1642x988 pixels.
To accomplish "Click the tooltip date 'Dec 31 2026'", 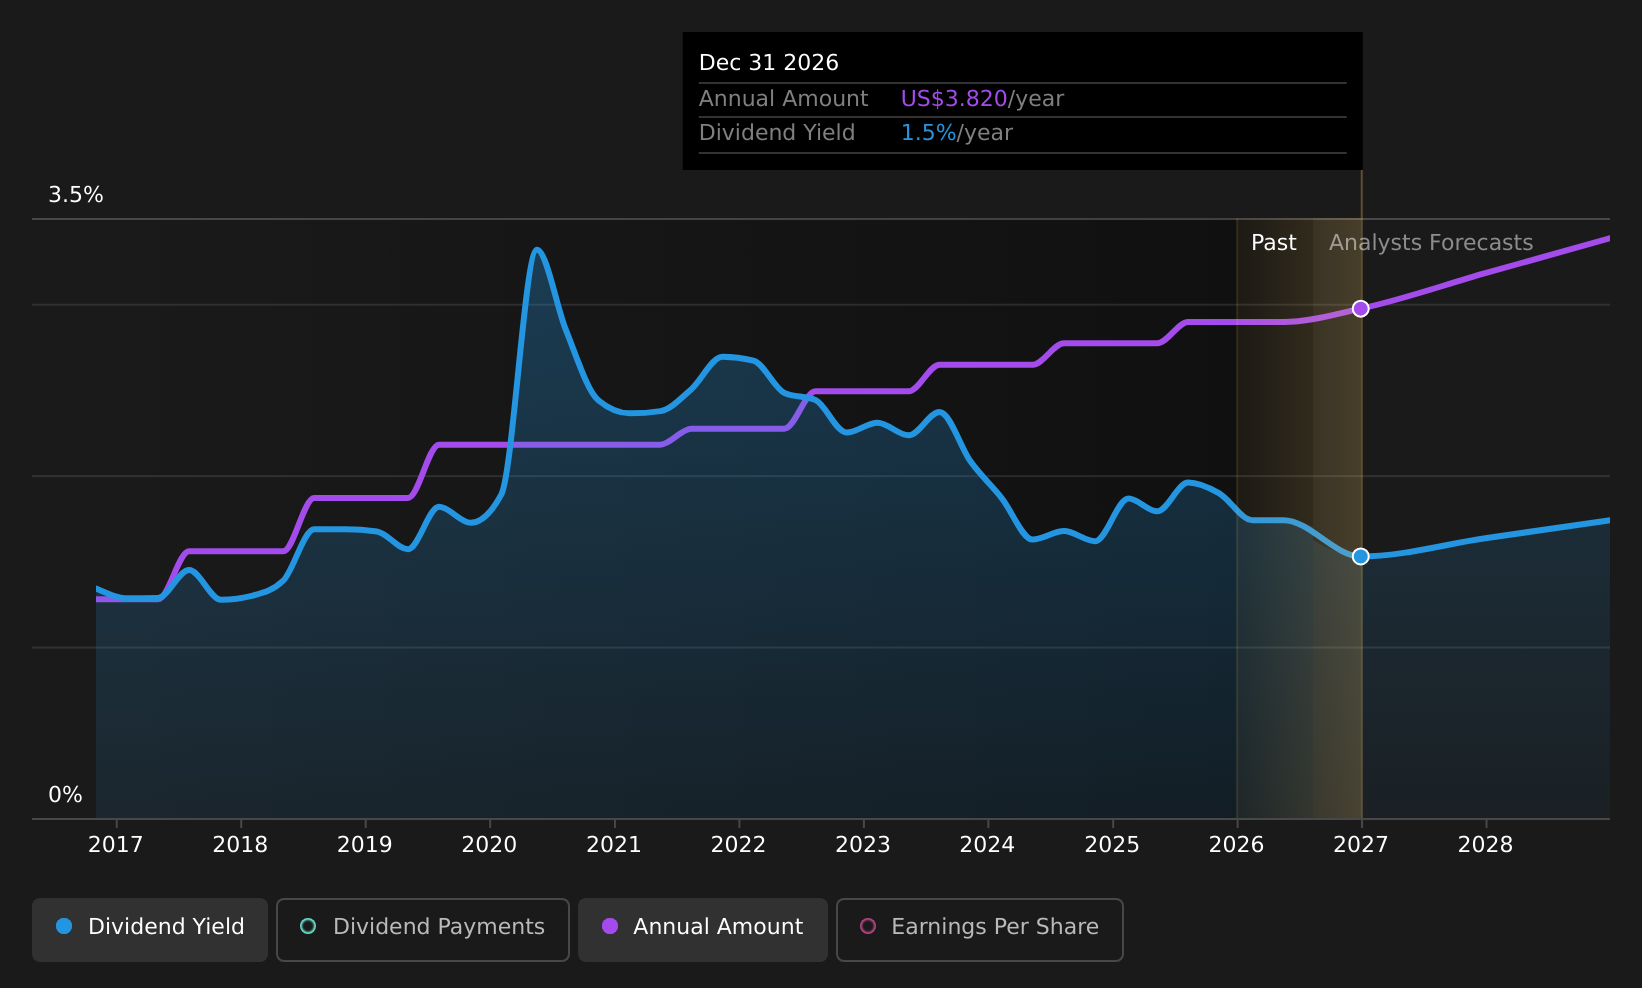I will tap(768, 62).
